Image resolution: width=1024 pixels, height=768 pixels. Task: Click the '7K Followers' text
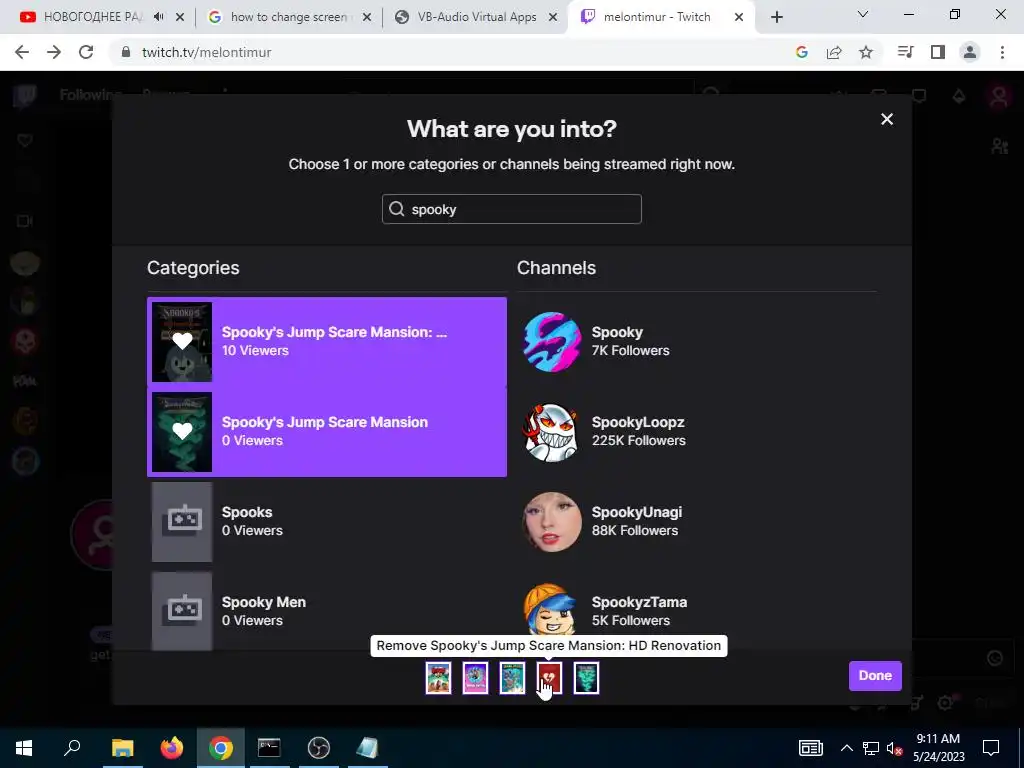(x=630, y=351)
